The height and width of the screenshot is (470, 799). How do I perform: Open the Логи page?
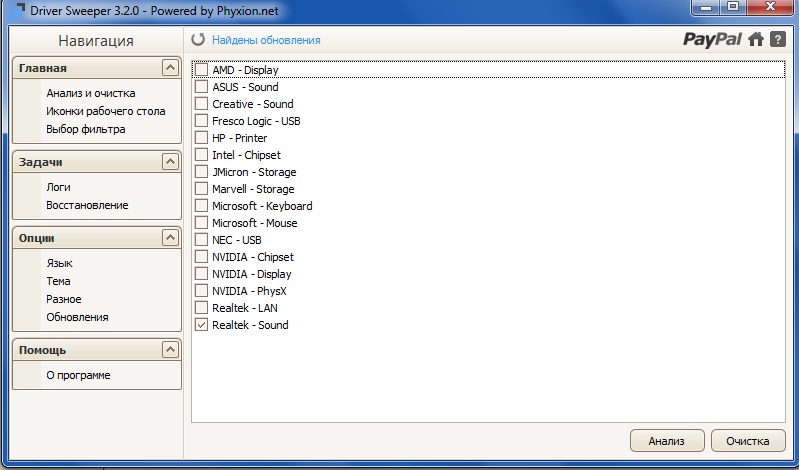click(x=58, y=187)
